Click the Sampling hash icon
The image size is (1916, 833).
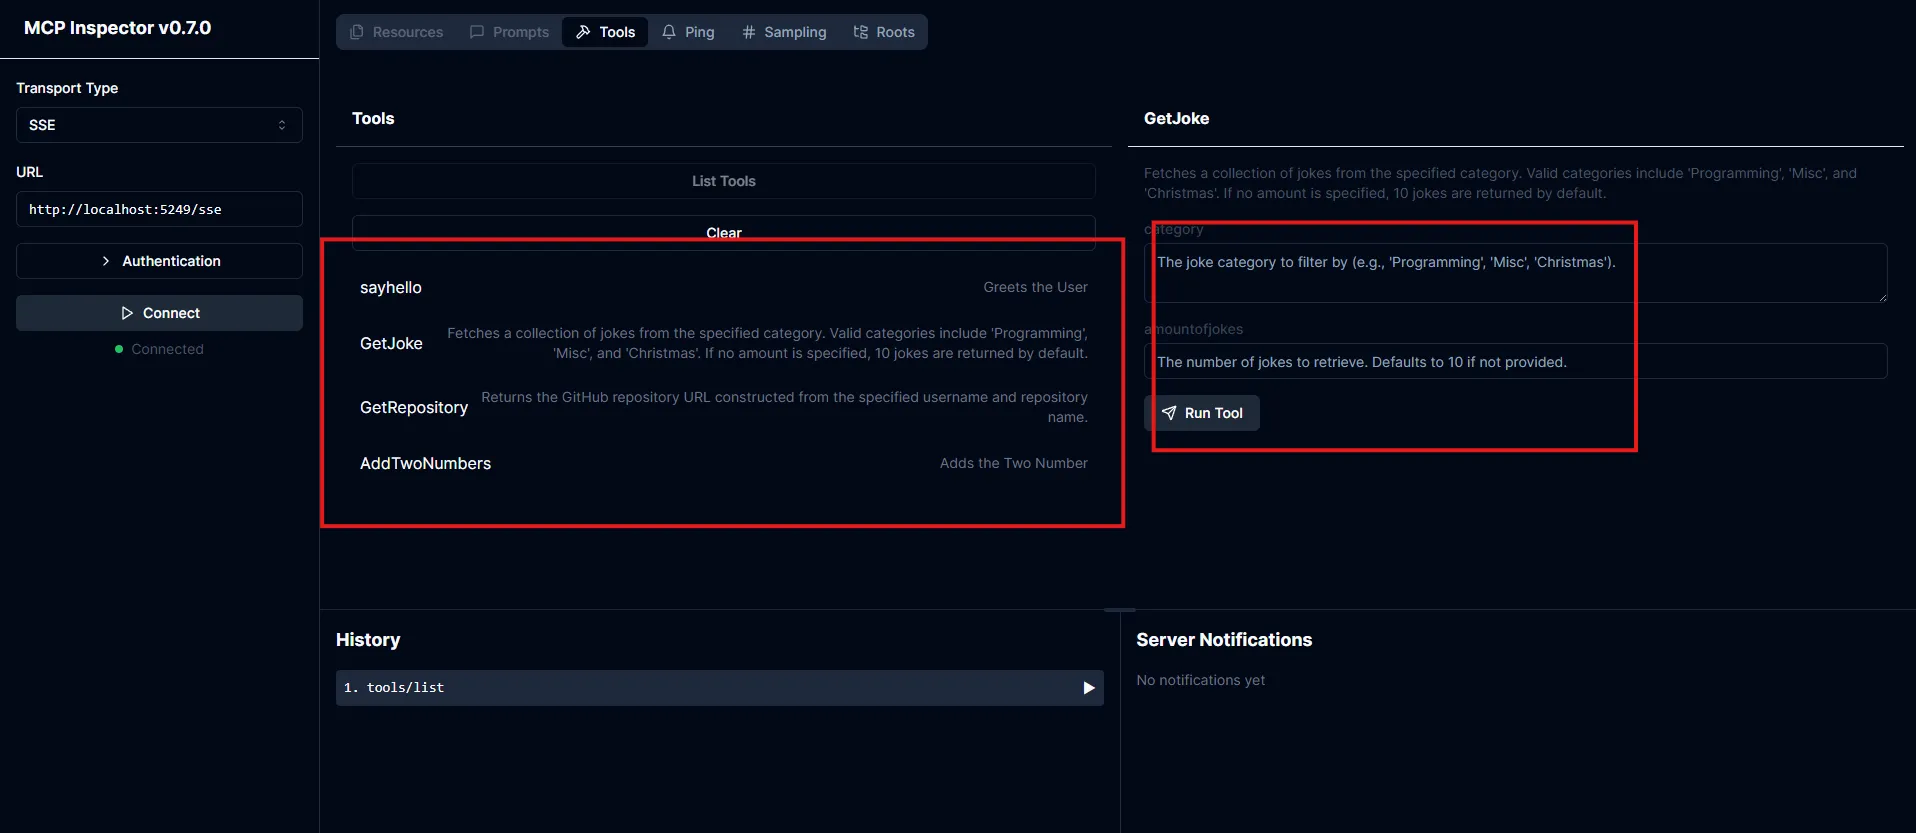coord(749,32)
